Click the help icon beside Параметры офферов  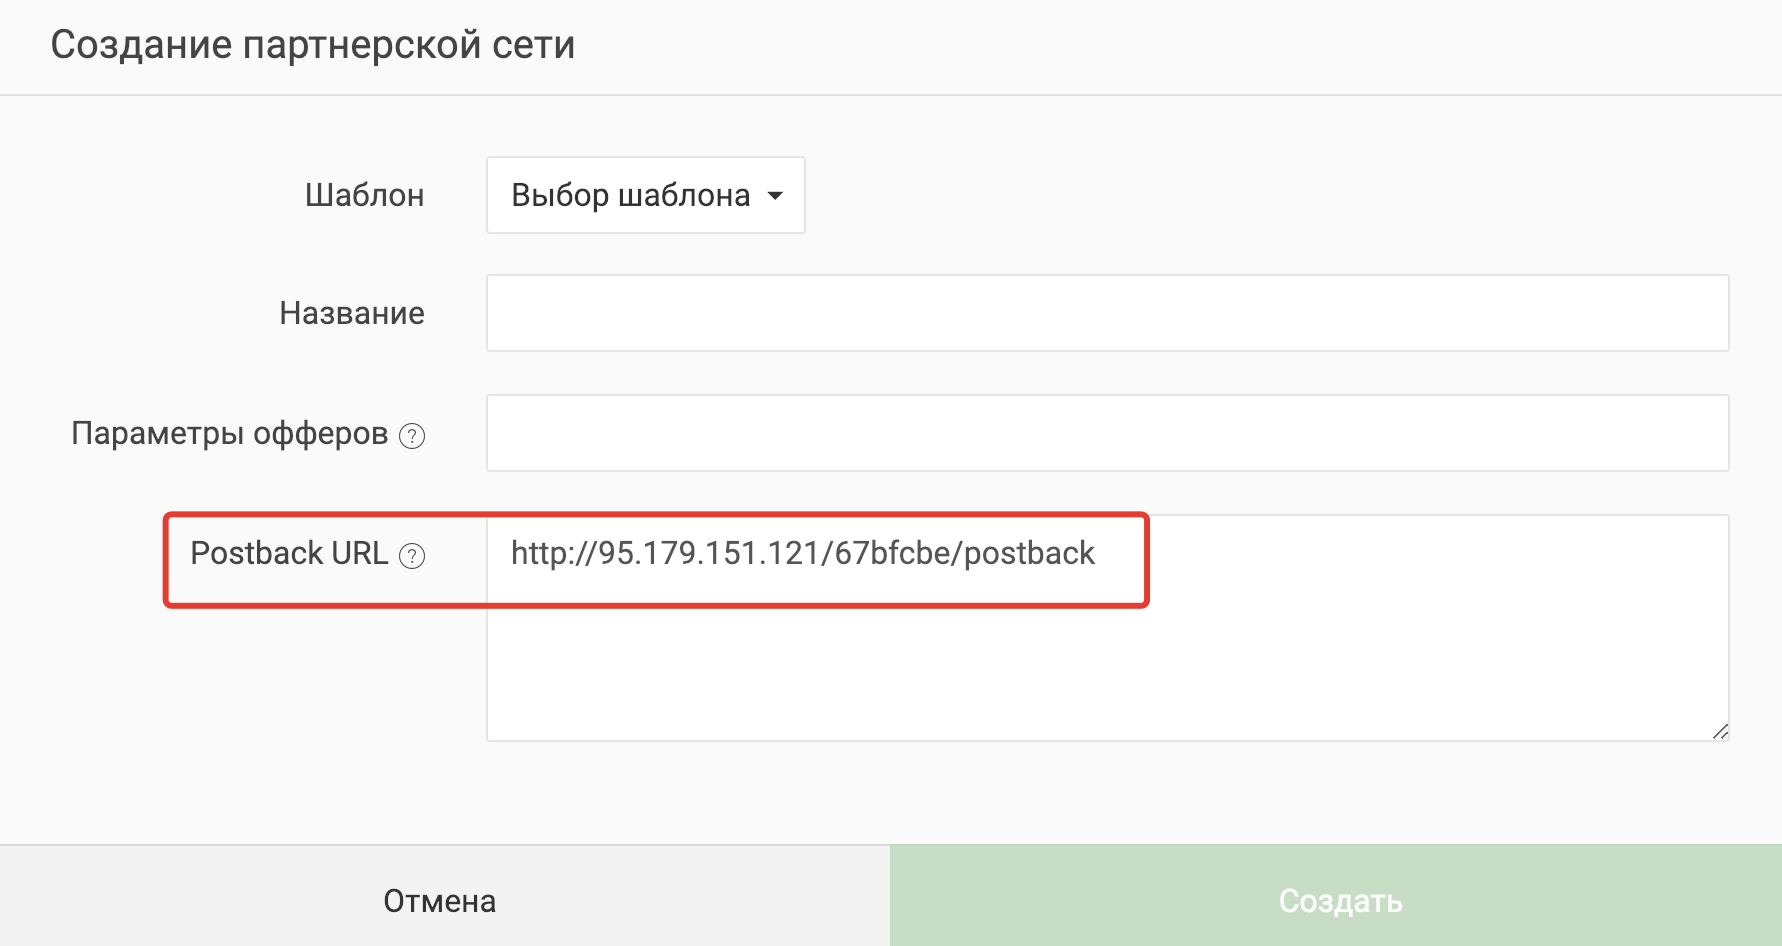412,436
